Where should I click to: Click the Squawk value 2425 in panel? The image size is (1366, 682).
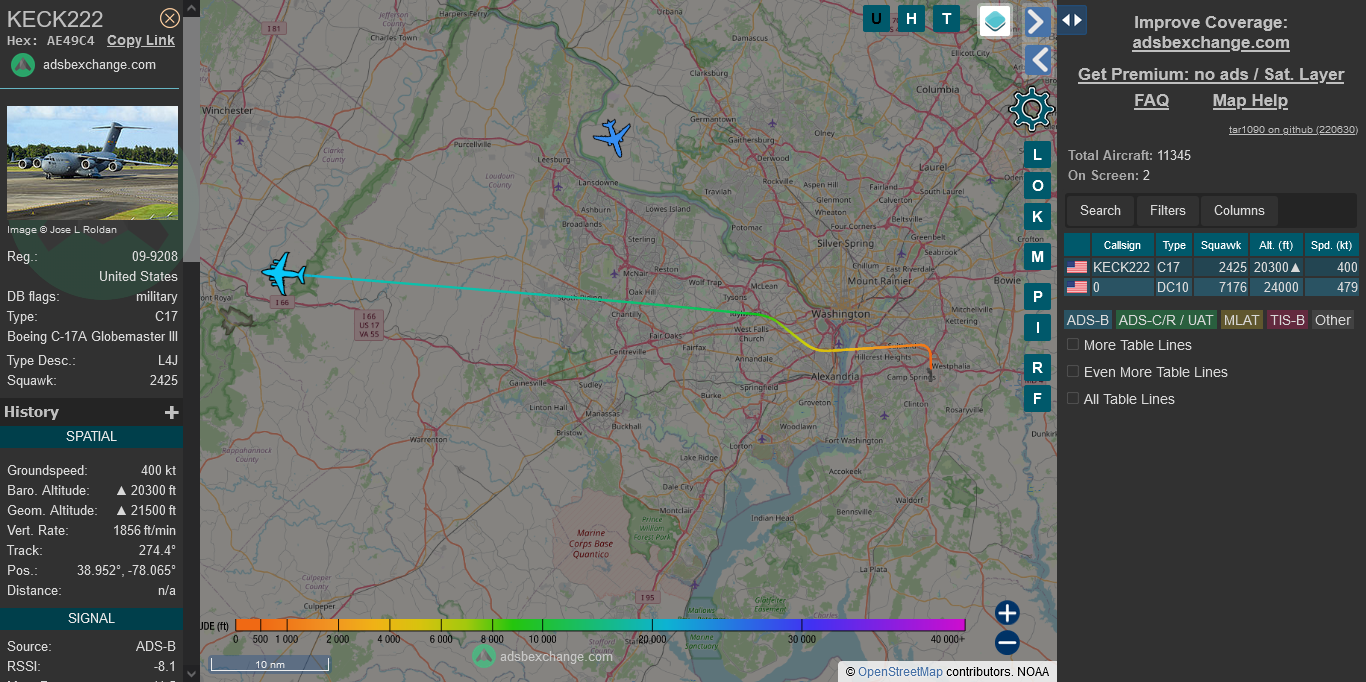pos(160,380)
